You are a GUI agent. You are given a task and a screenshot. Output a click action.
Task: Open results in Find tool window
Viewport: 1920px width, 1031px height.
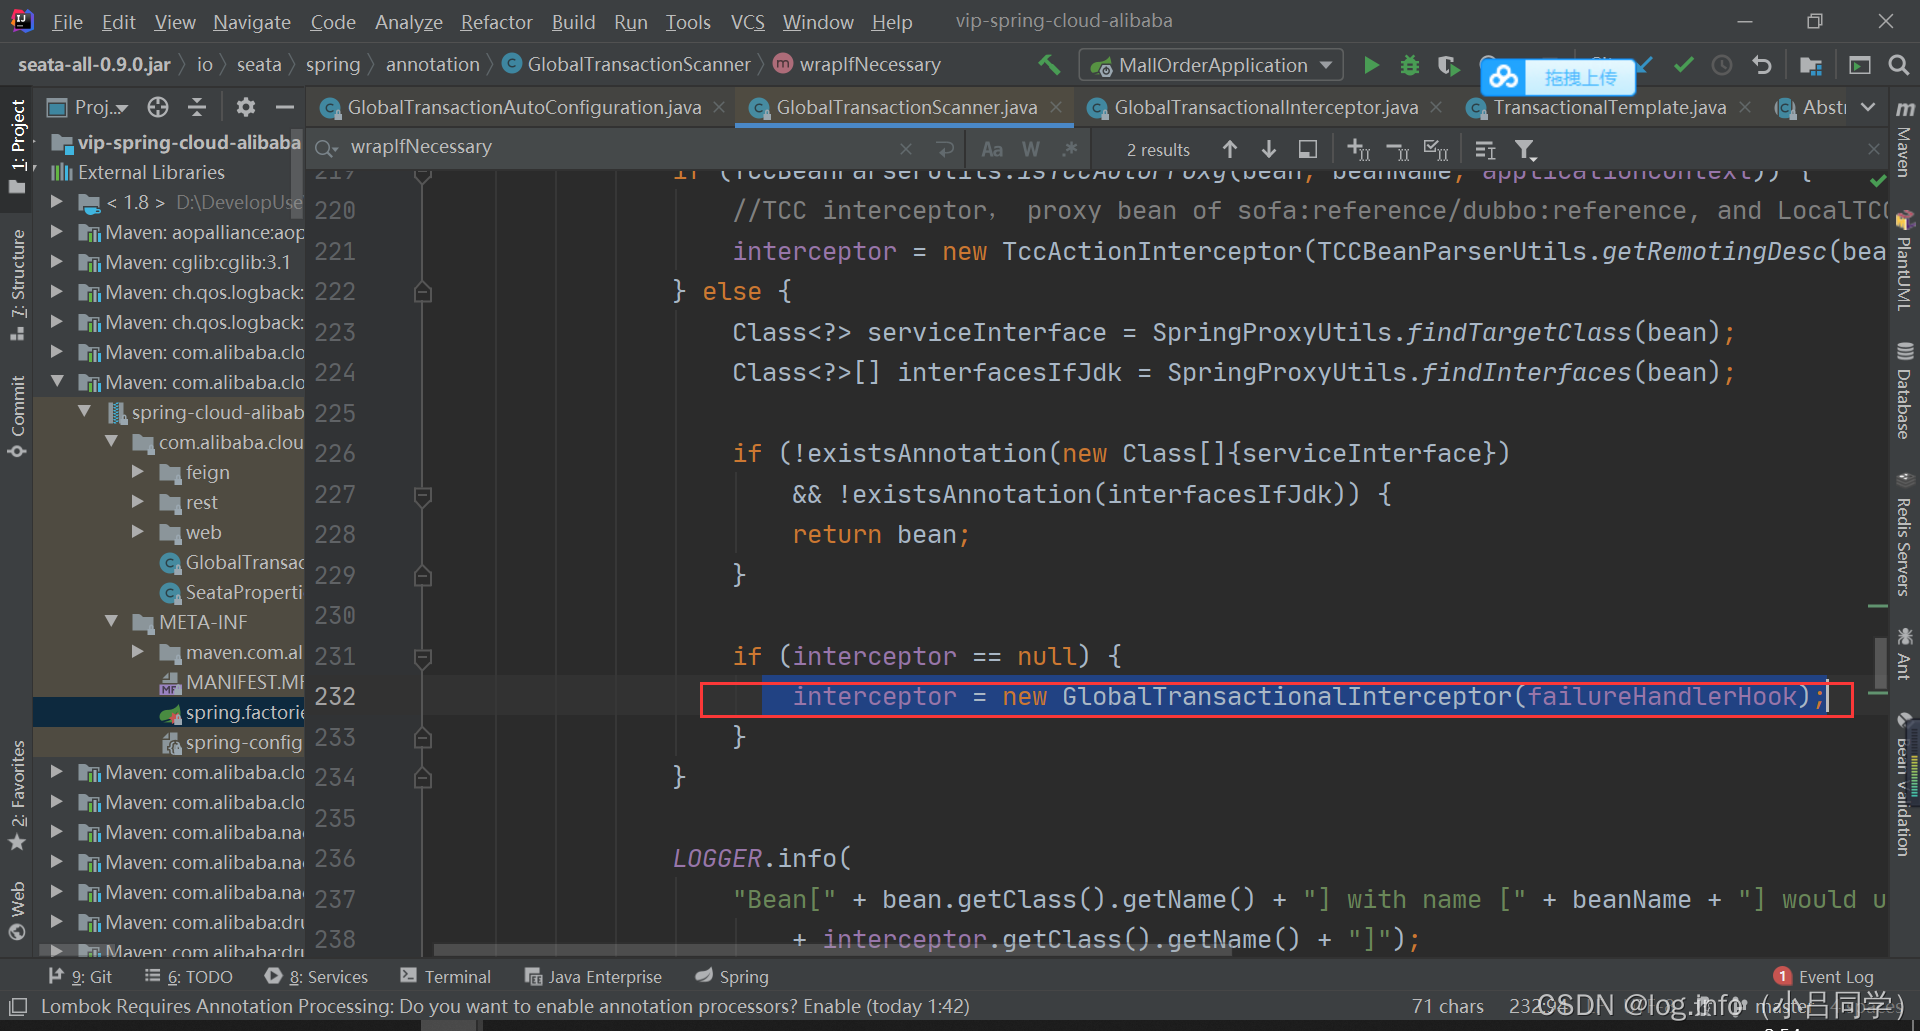coord(1307,149)
